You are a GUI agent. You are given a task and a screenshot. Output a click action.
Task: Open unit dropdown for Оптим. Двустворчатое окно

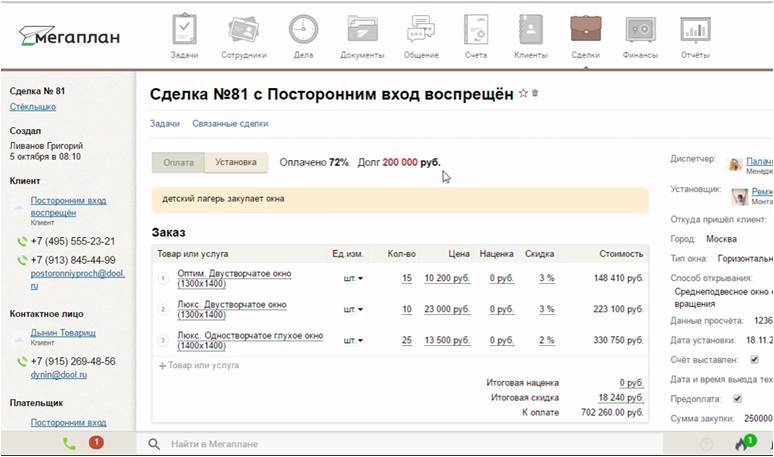click(x=353, y=279)
